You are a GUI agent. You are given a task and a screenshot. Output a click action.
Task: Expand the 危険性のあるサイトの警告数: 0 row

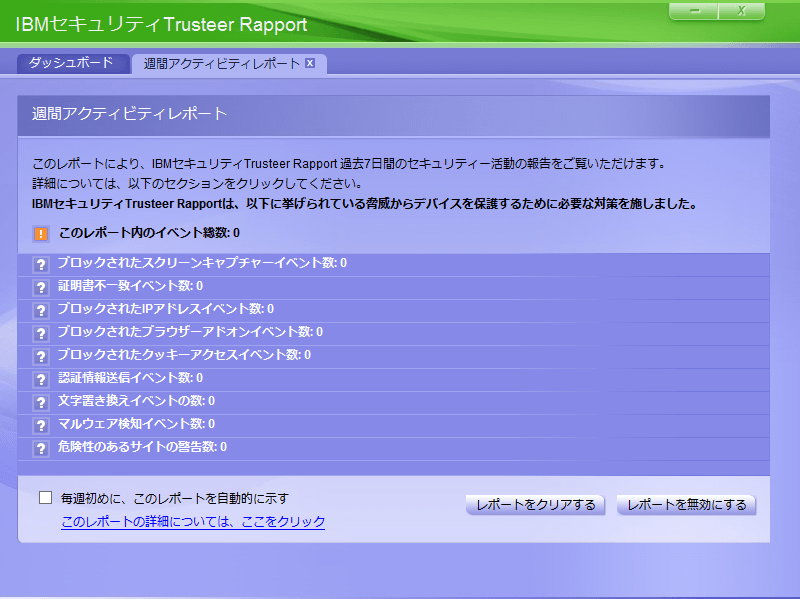coord(393,448)
